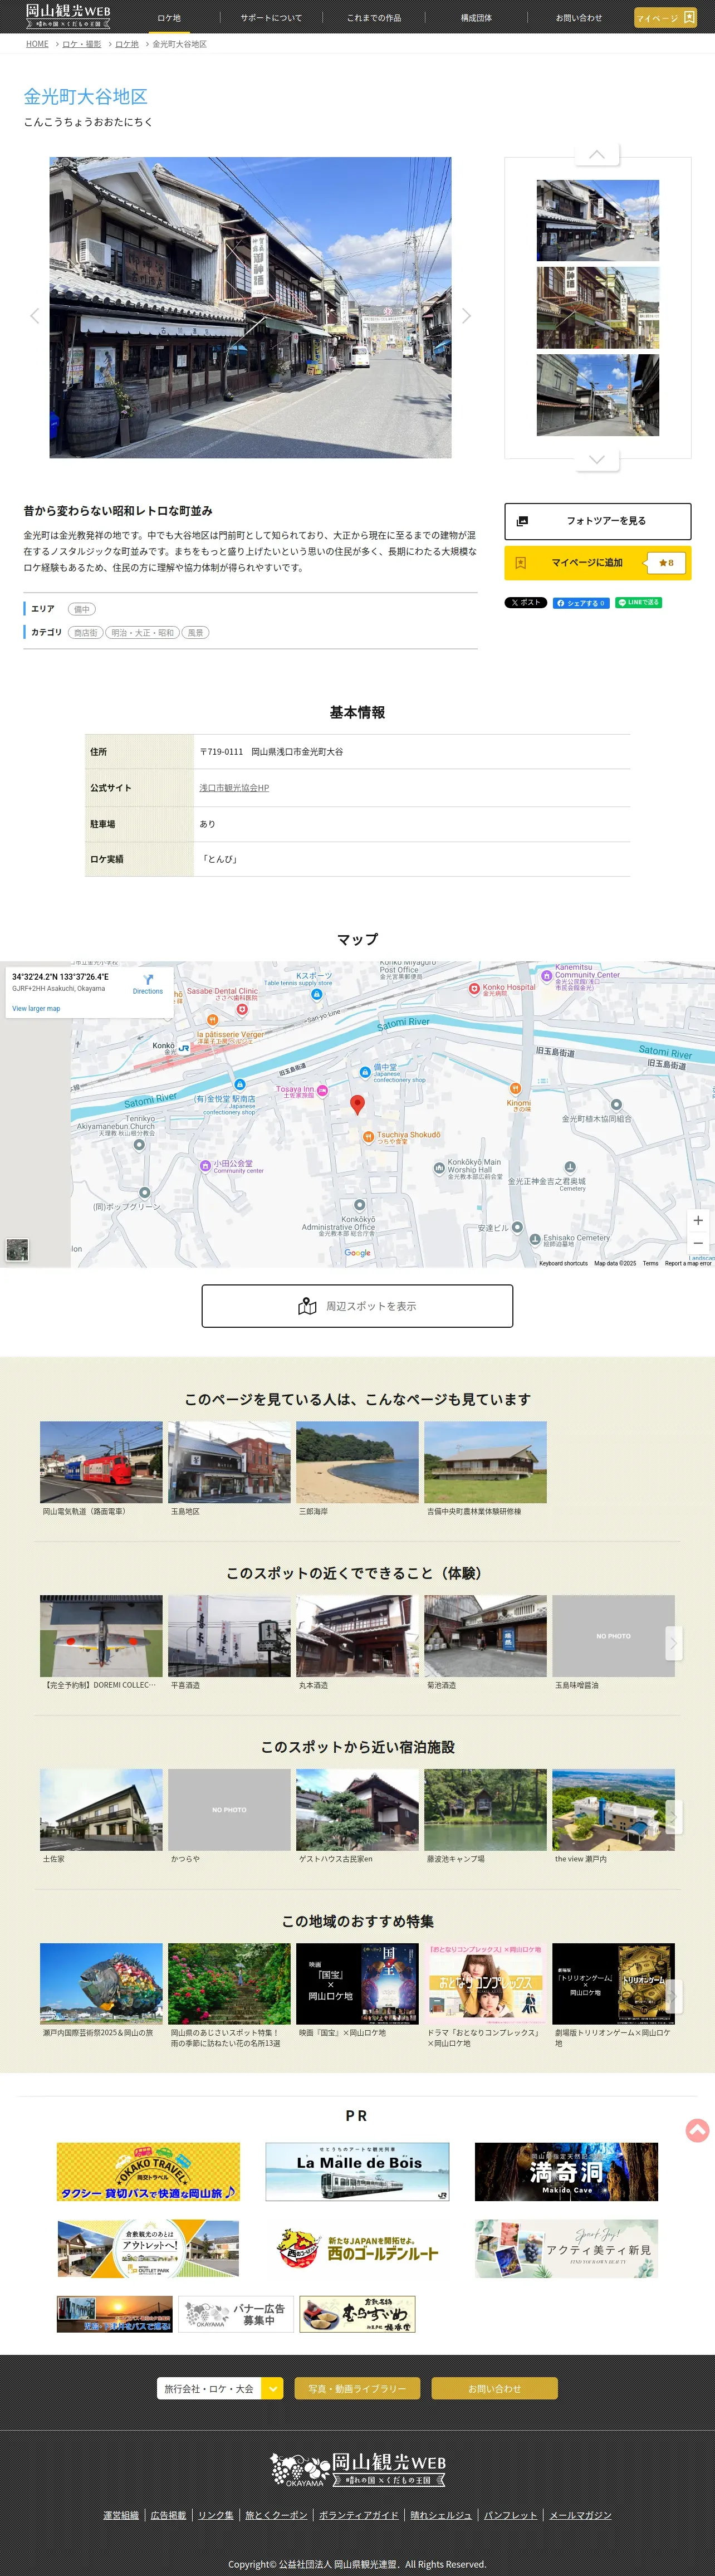Click footer 岡山観光WEB logo
Image resolution: width=715 pixels, height=2576 pixels.
[x=357, y=2468]
